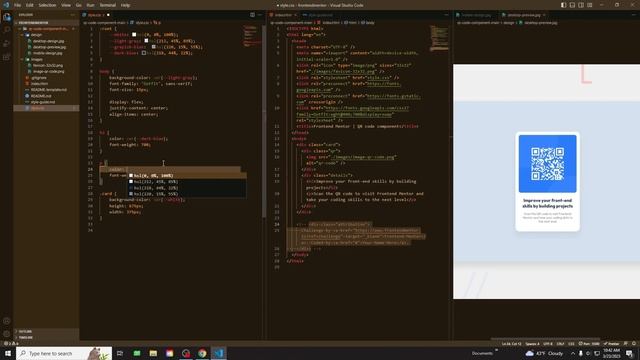640x360 pixels.
Task: Click notifications bell in status bar
Action: point(633,344)
